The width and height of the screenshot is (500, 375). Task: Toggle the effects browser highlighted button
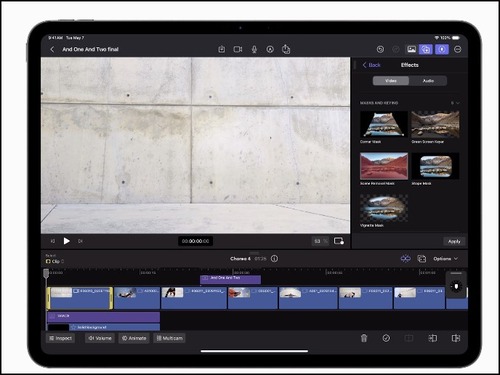(426, 49)
